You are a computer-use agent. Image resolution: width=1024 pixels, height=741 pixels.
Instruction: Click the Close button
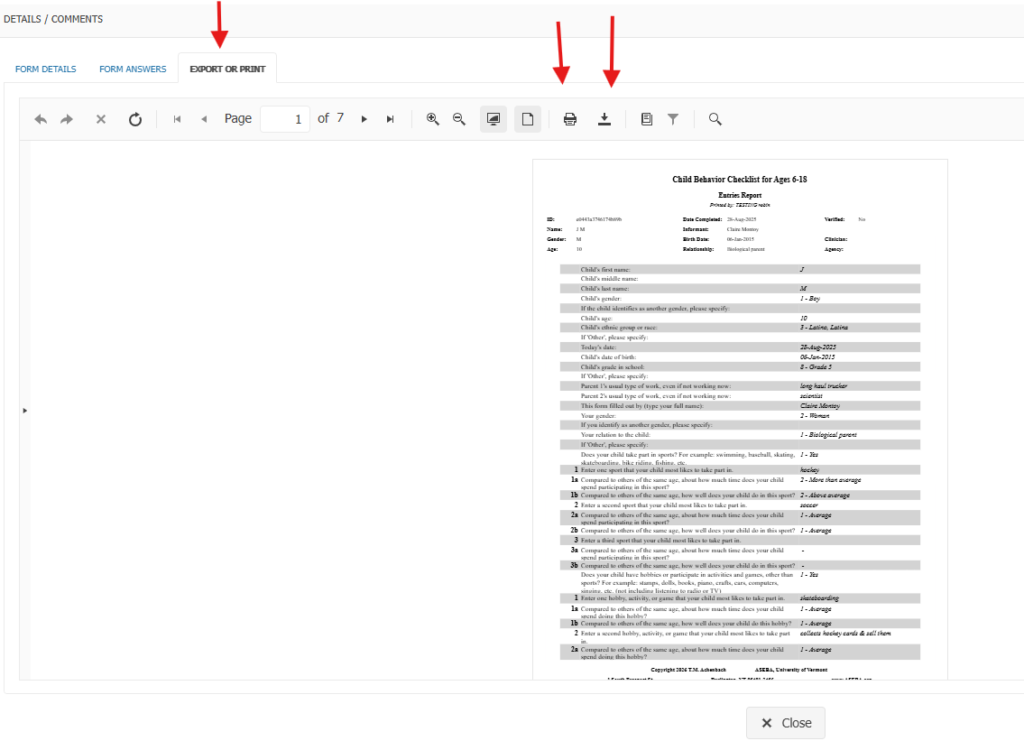pos(785,723)
